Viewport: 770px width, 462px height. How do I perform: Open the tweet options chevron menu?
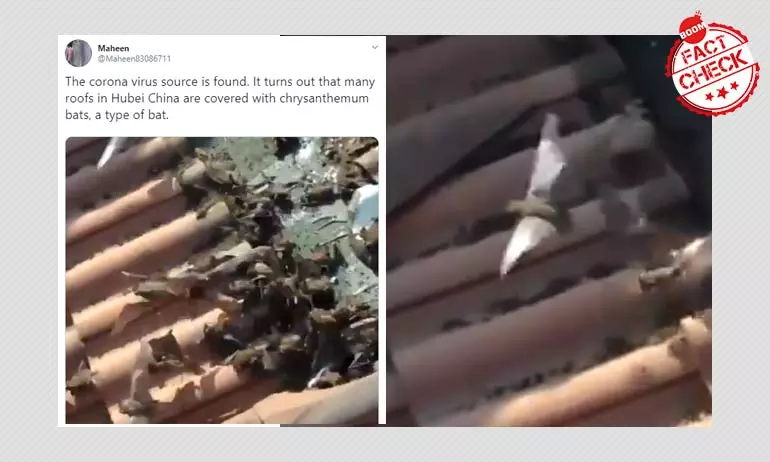pyautogui.click(x=375, y=48)
